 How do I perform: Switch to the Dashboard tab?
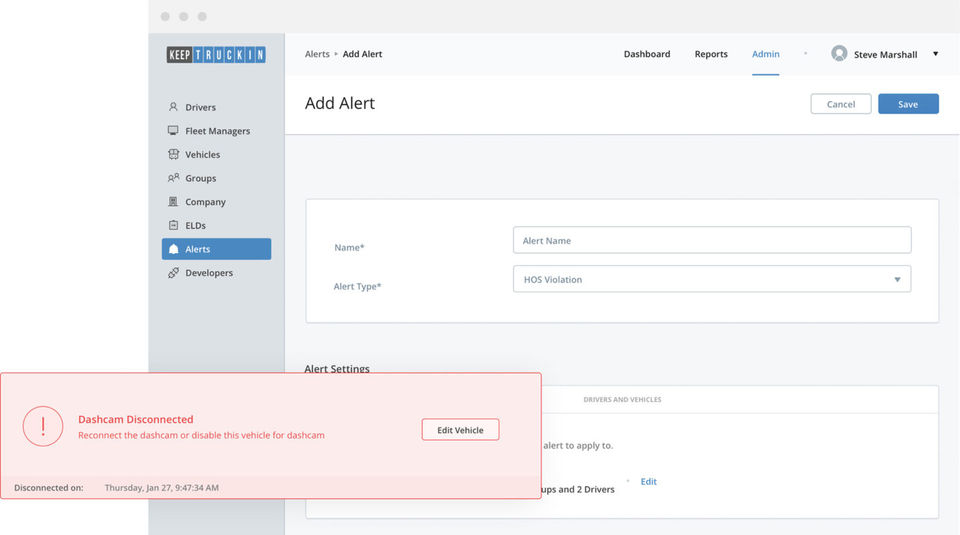647,54
